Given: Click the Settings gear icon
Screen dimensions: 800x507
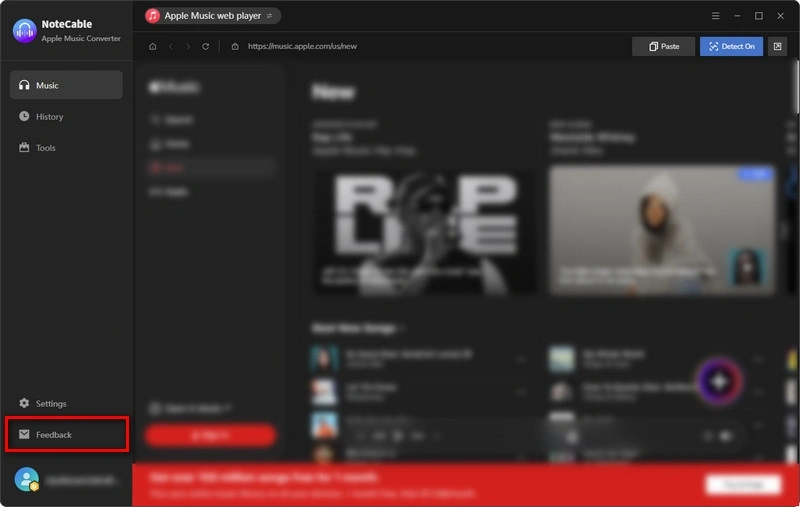Looking at the screenshot, I should (x=24, y=403).
